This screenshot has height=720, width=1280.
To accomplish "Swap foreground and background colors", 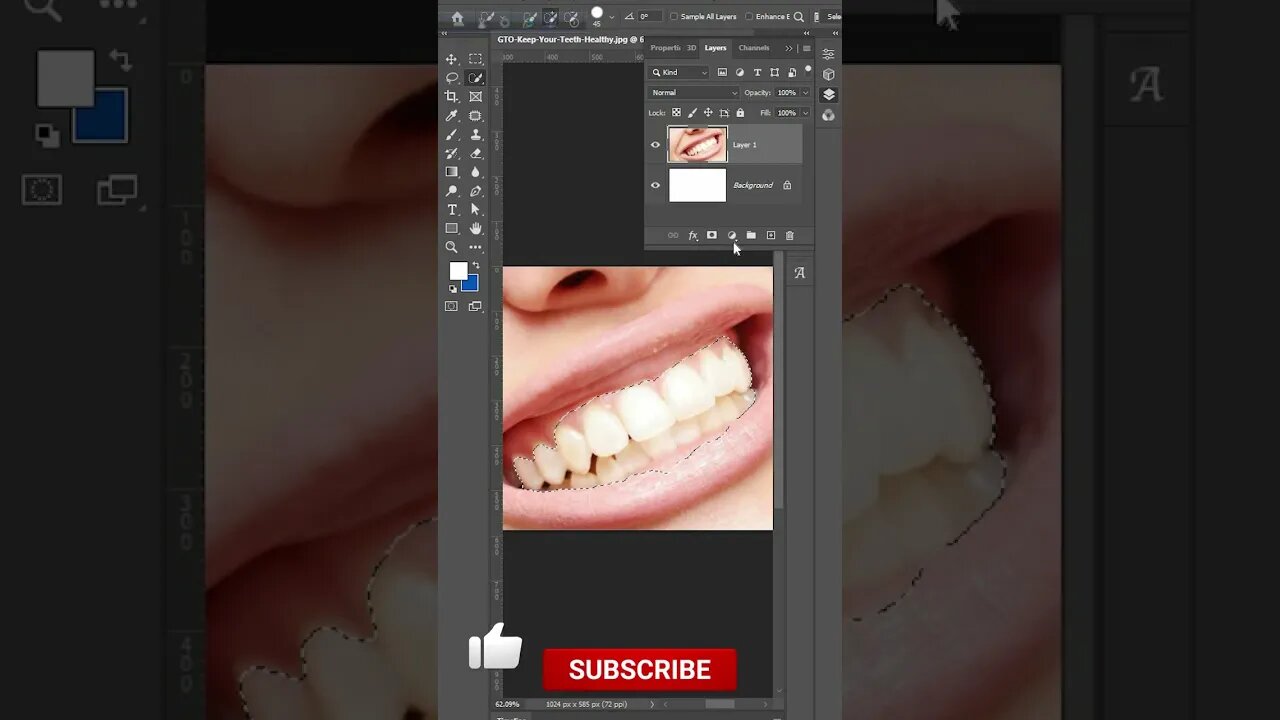I will pos(475,265).
